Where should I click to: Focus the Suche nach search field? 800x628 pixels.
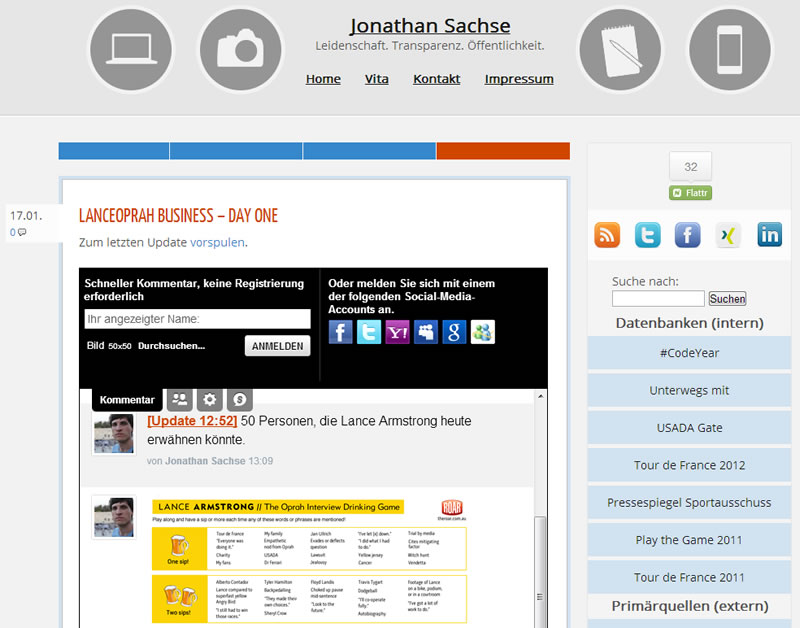tap(658, 298)
